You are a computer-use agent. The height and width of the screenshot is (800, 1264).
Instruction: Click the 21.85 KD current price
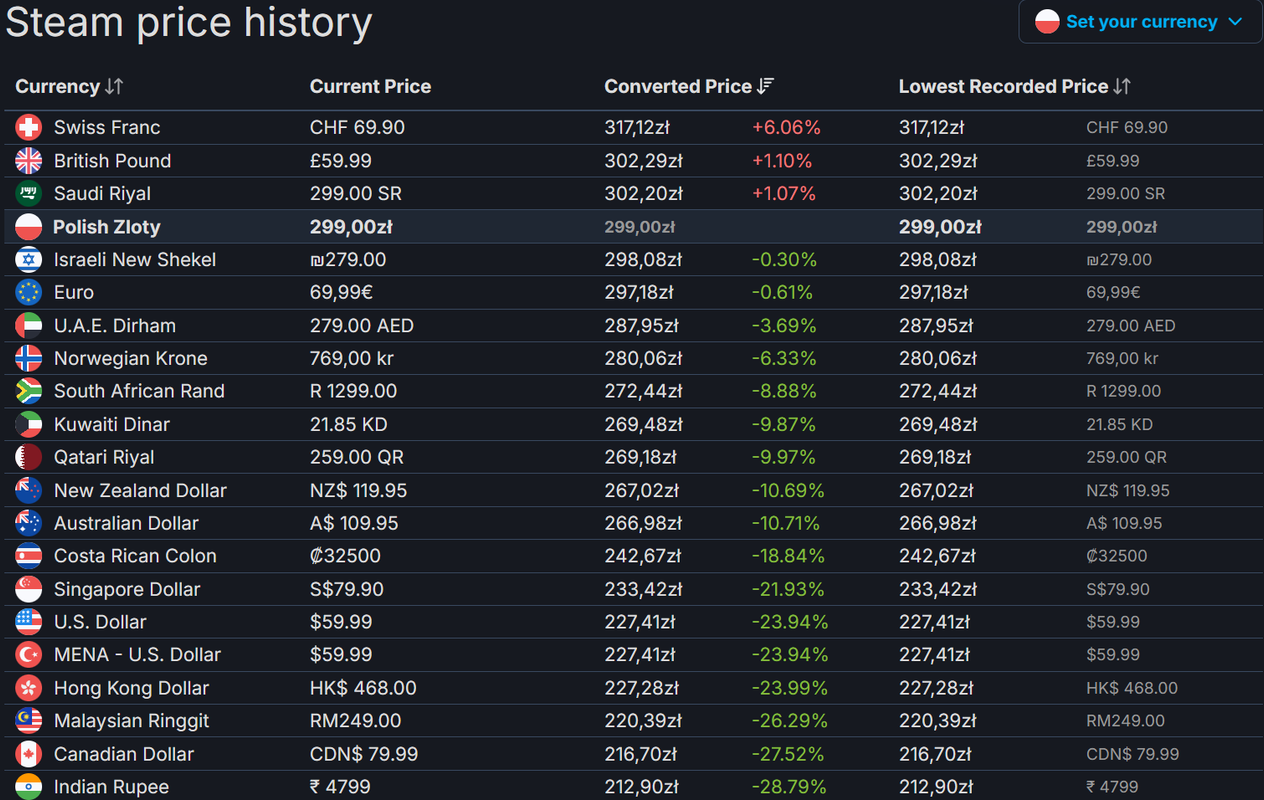click(x=349, y=424)
